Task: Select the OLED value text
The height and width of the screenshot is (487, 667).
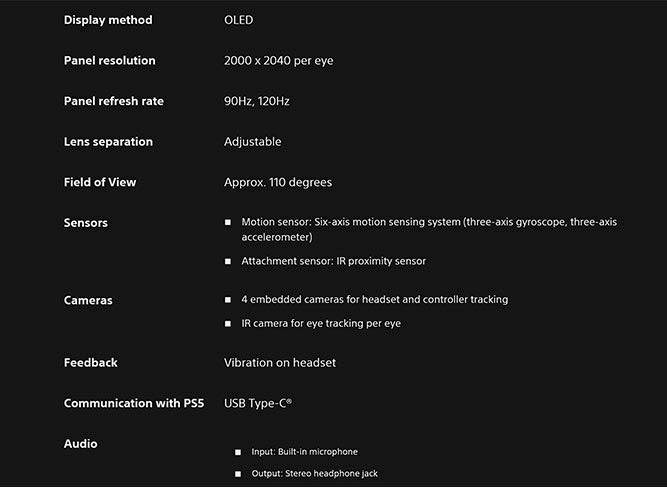Action: (x=239, y=20)
